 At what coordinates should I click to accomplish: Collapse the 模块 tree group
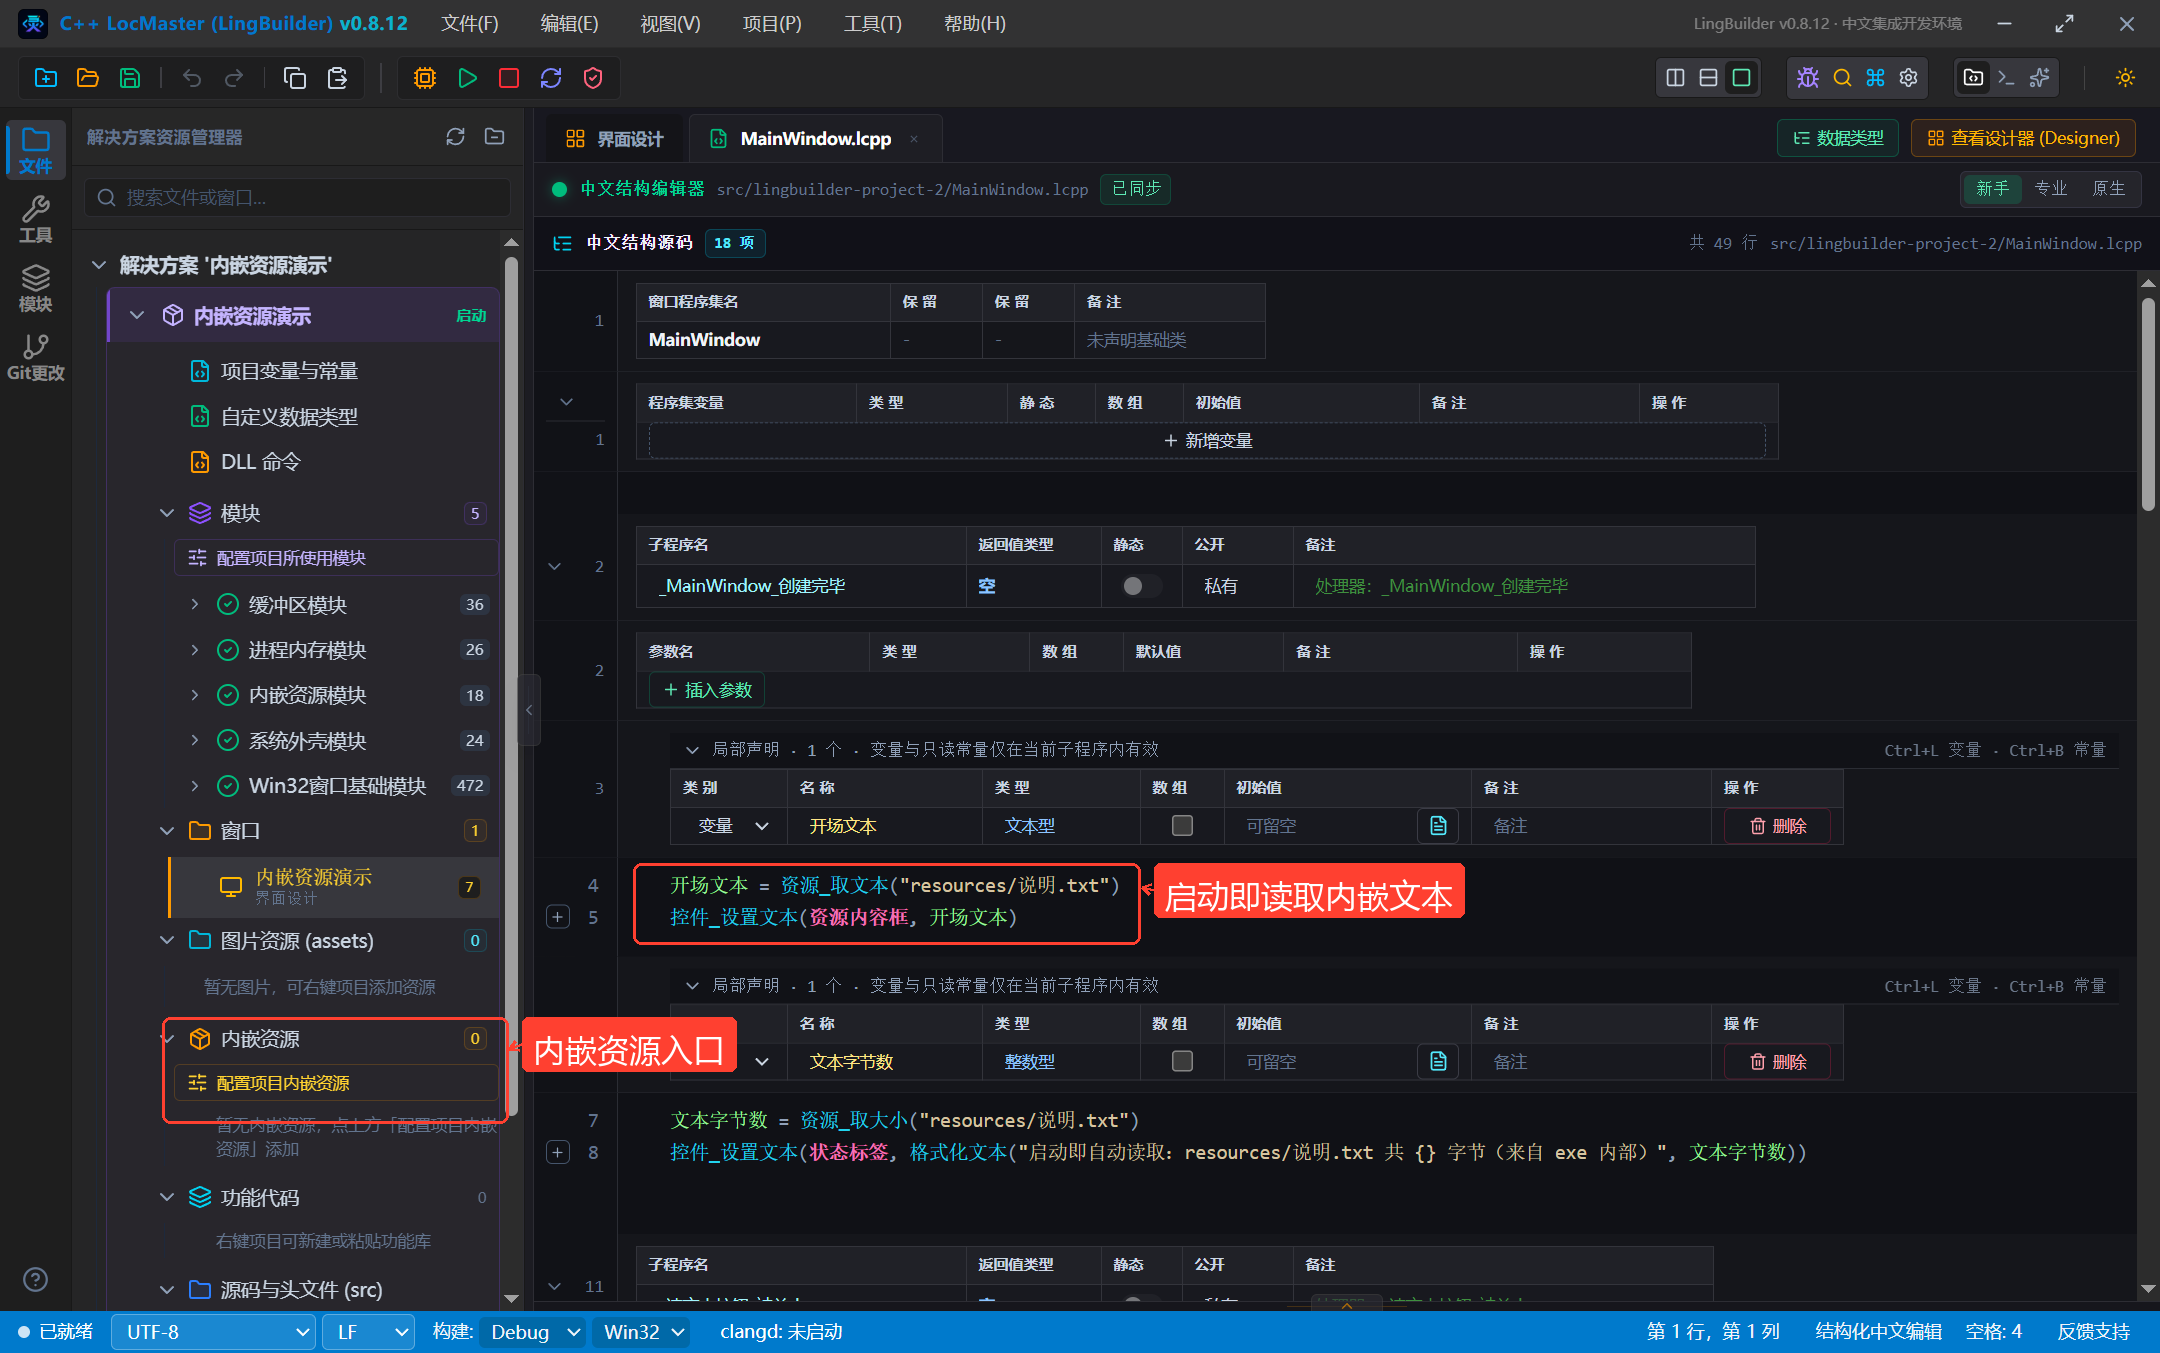pos(167,513)
